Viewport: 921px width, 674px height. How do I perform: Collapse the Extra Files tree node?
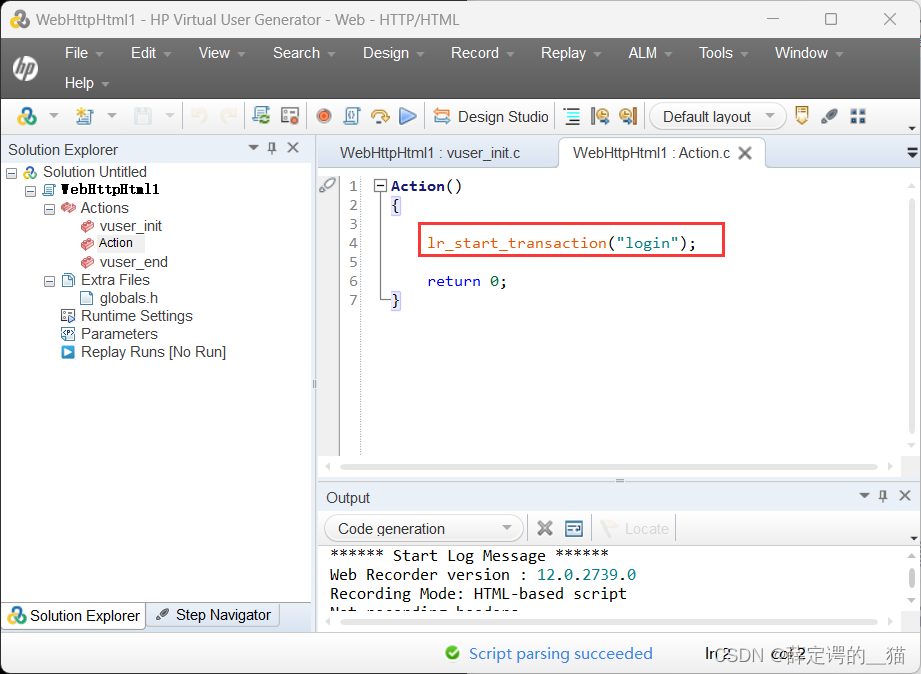49,281
